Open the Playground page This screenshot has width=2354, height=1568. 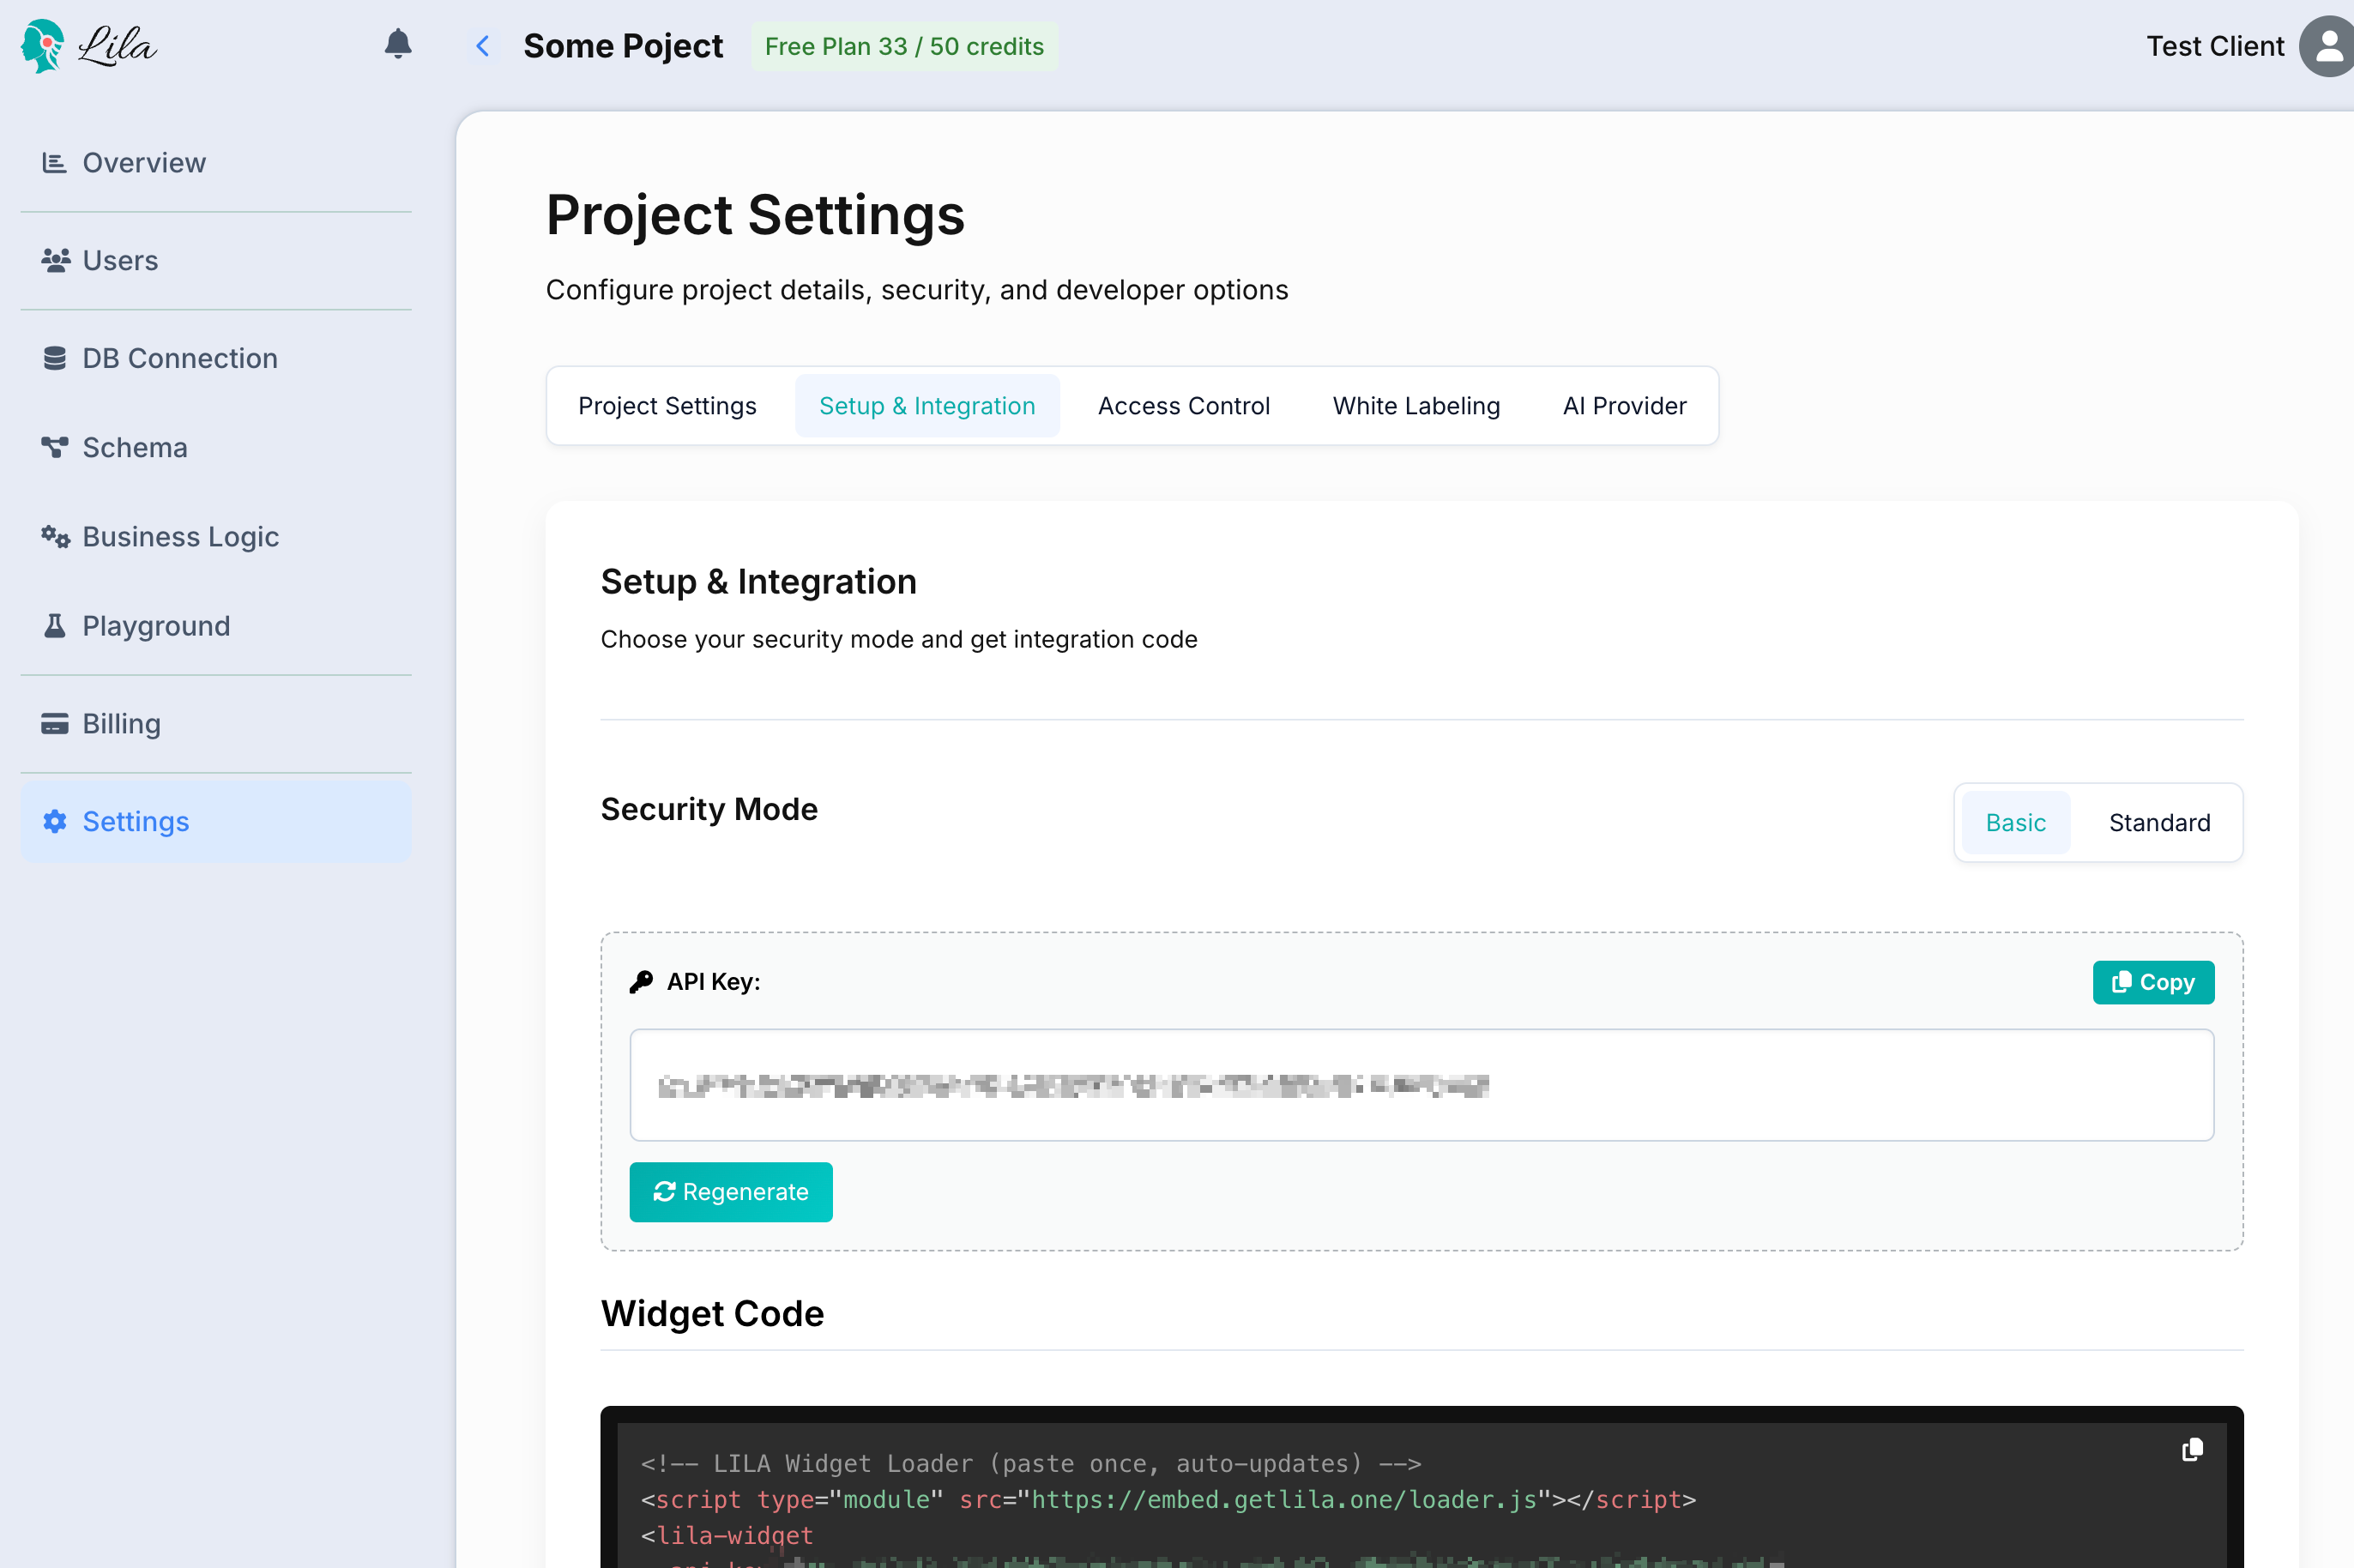[156, 626]
